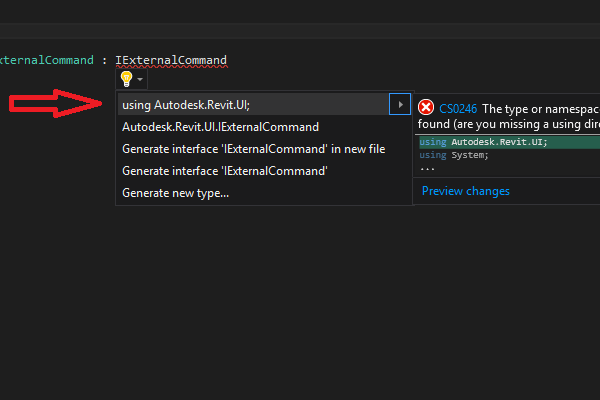Click the underlined IExternalCommand identifier in code
The image size is (600, 400).
171,60
